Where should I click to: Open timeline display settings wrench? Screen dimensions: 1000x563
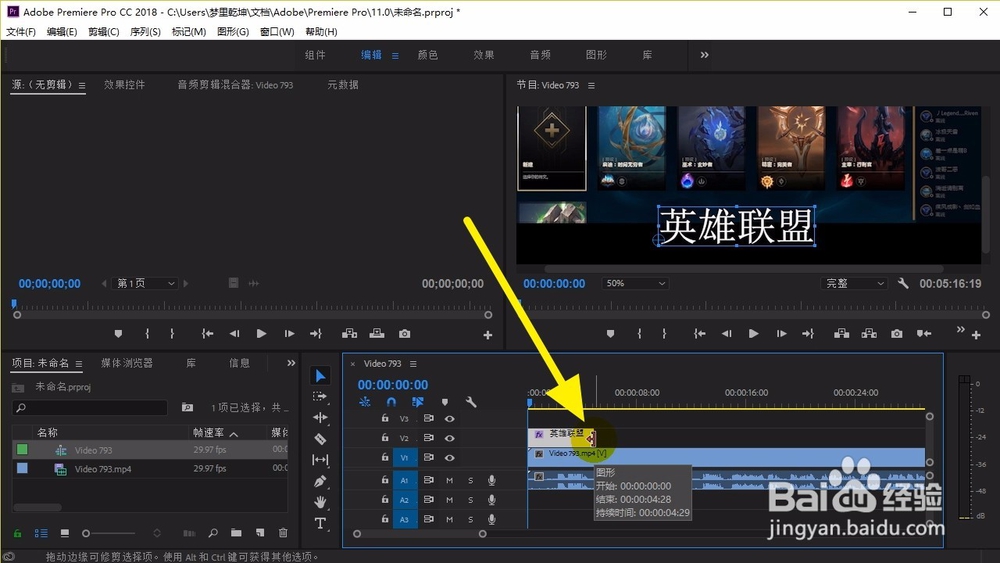(471, 402)
